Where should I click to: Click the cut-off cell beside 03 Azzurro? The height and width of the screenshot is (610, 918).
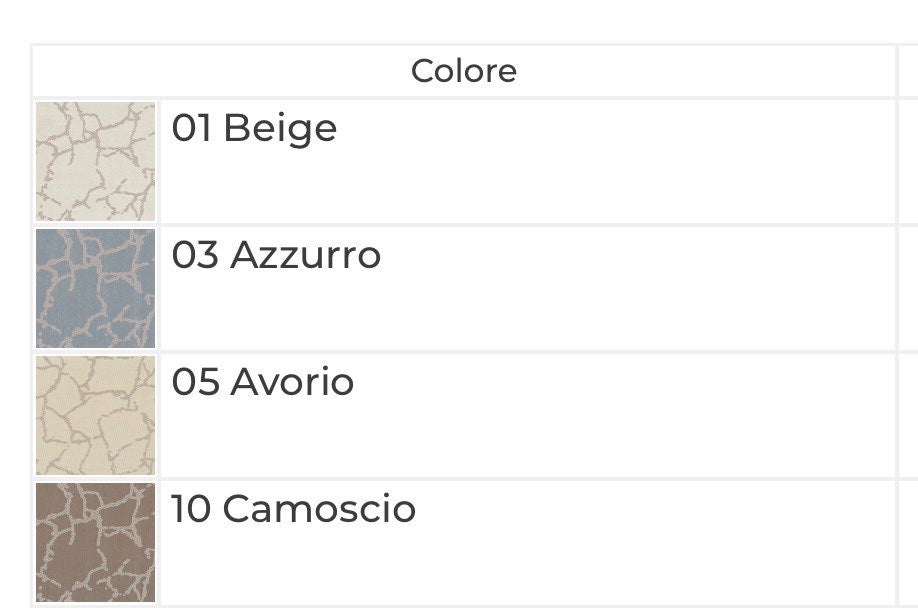[x=908, y=289]
